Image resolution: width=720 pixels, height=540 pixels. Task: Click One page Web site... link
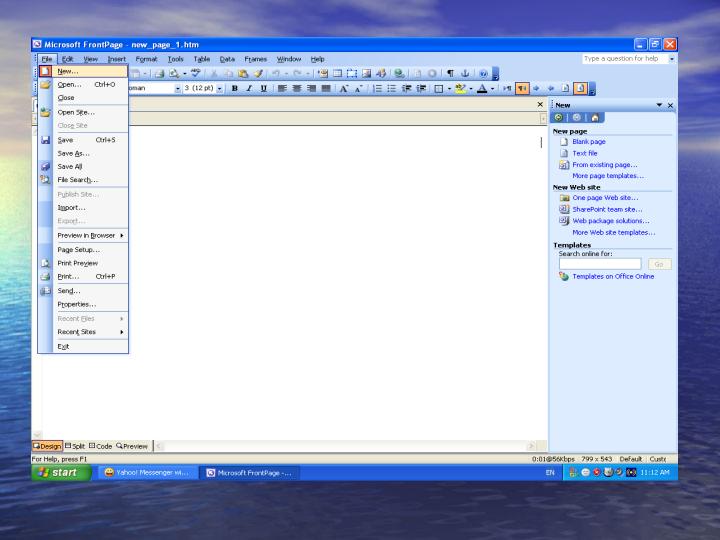click(x=605, y=198)
